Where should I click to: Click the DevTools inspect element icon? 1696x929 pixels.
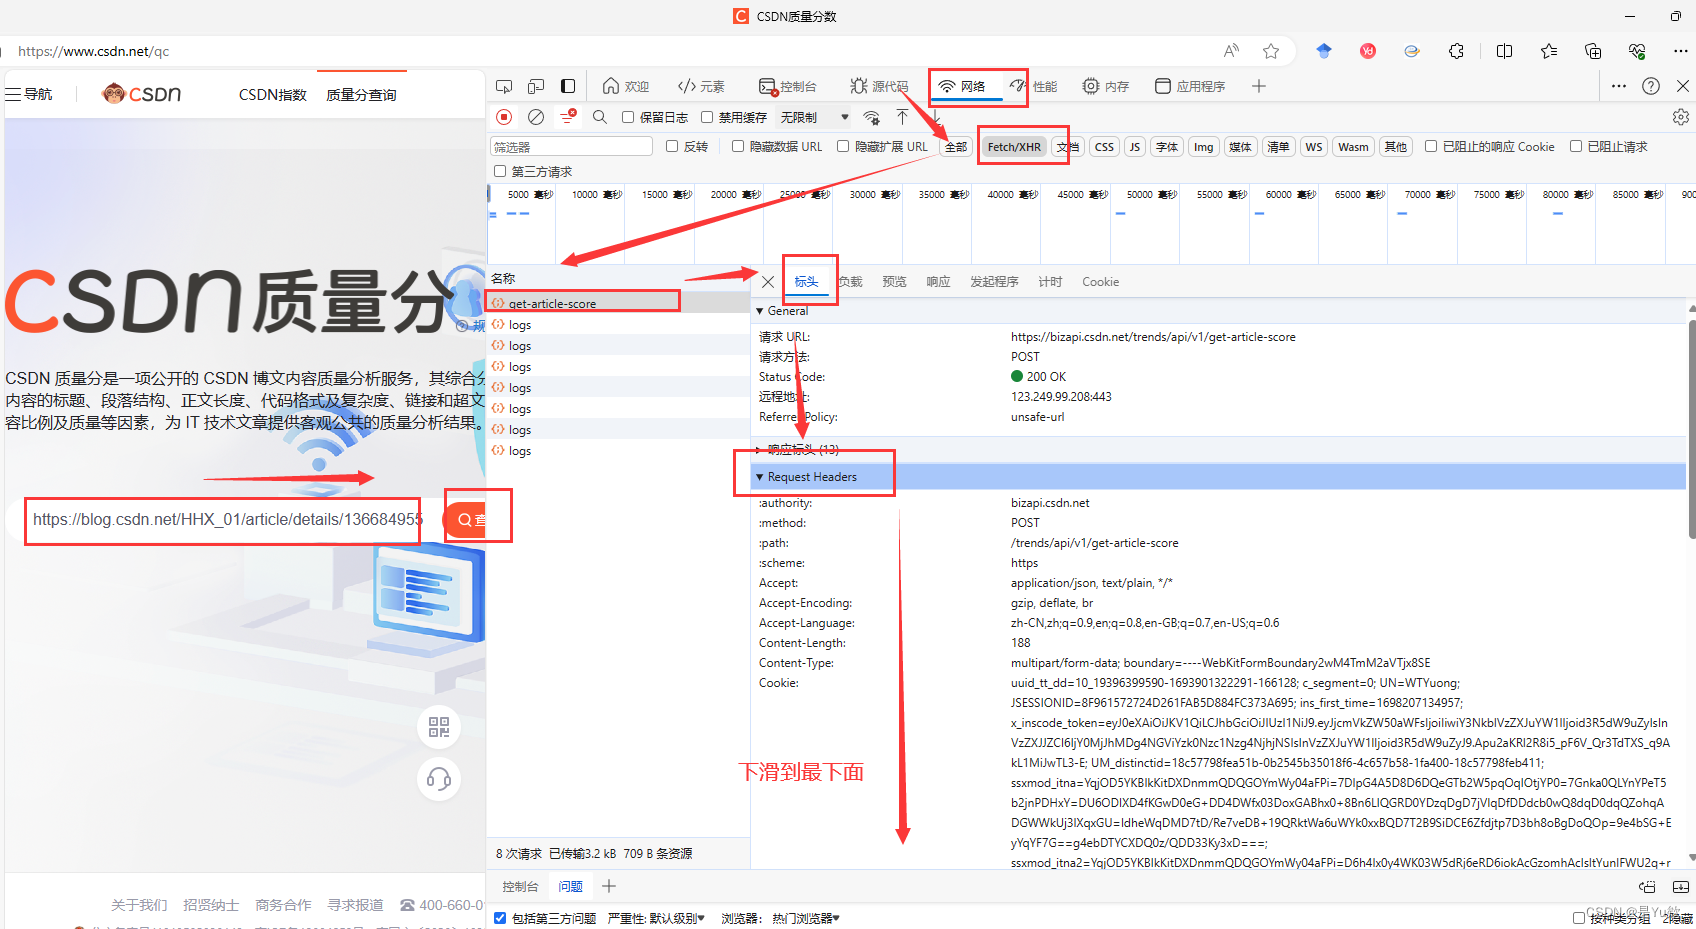click(504, 86)
